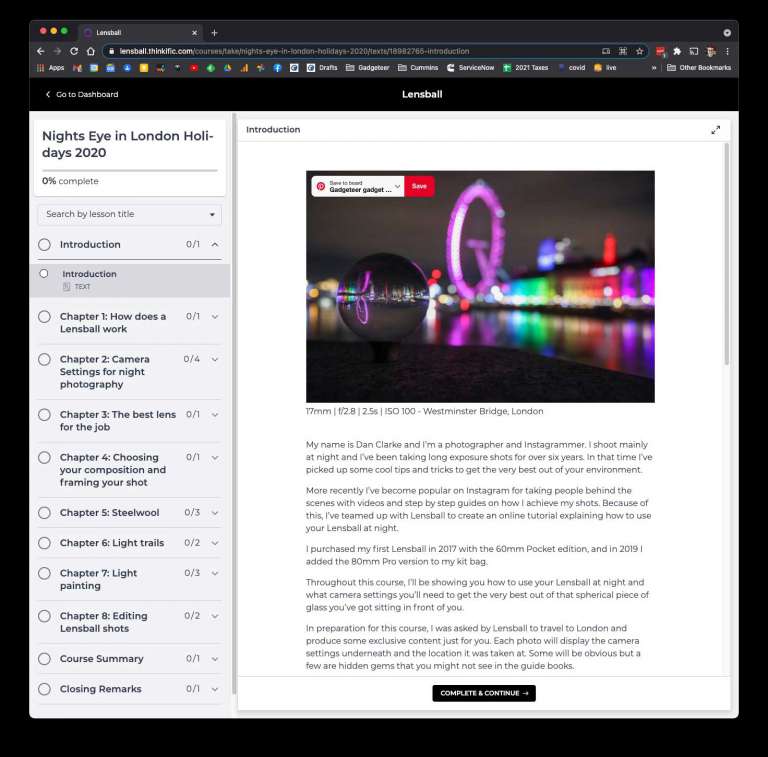Open the Chrome extensions puzzle icon
The image size is (768, 757).
[677, 51]
